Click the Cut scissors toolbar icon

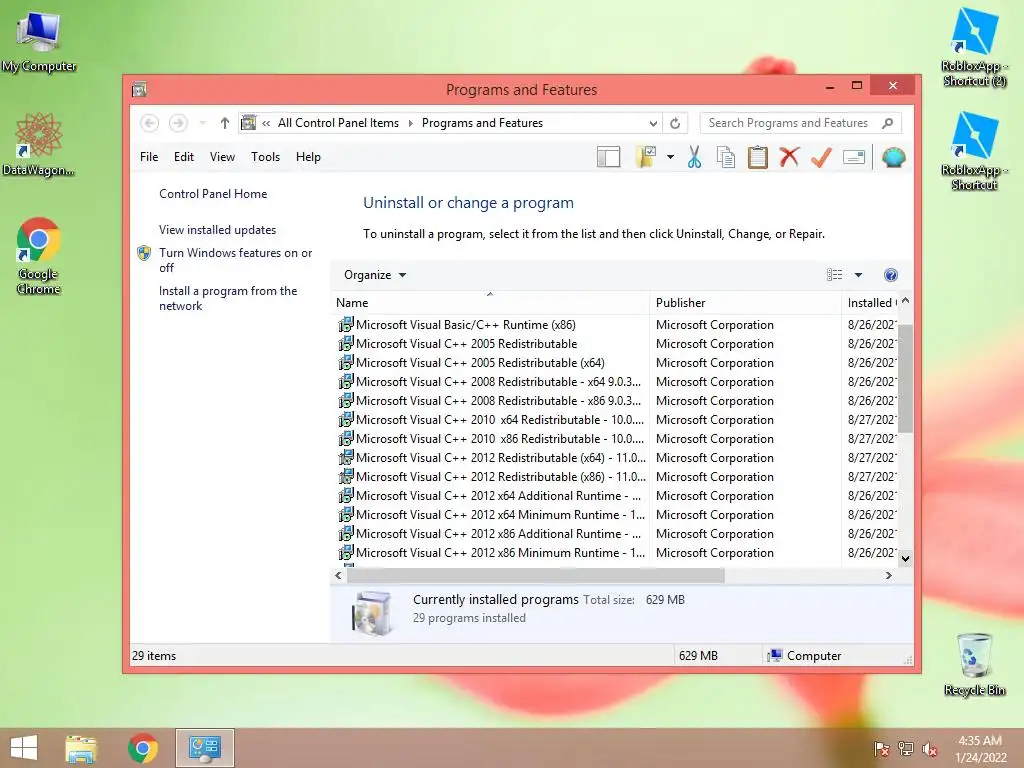694,157
